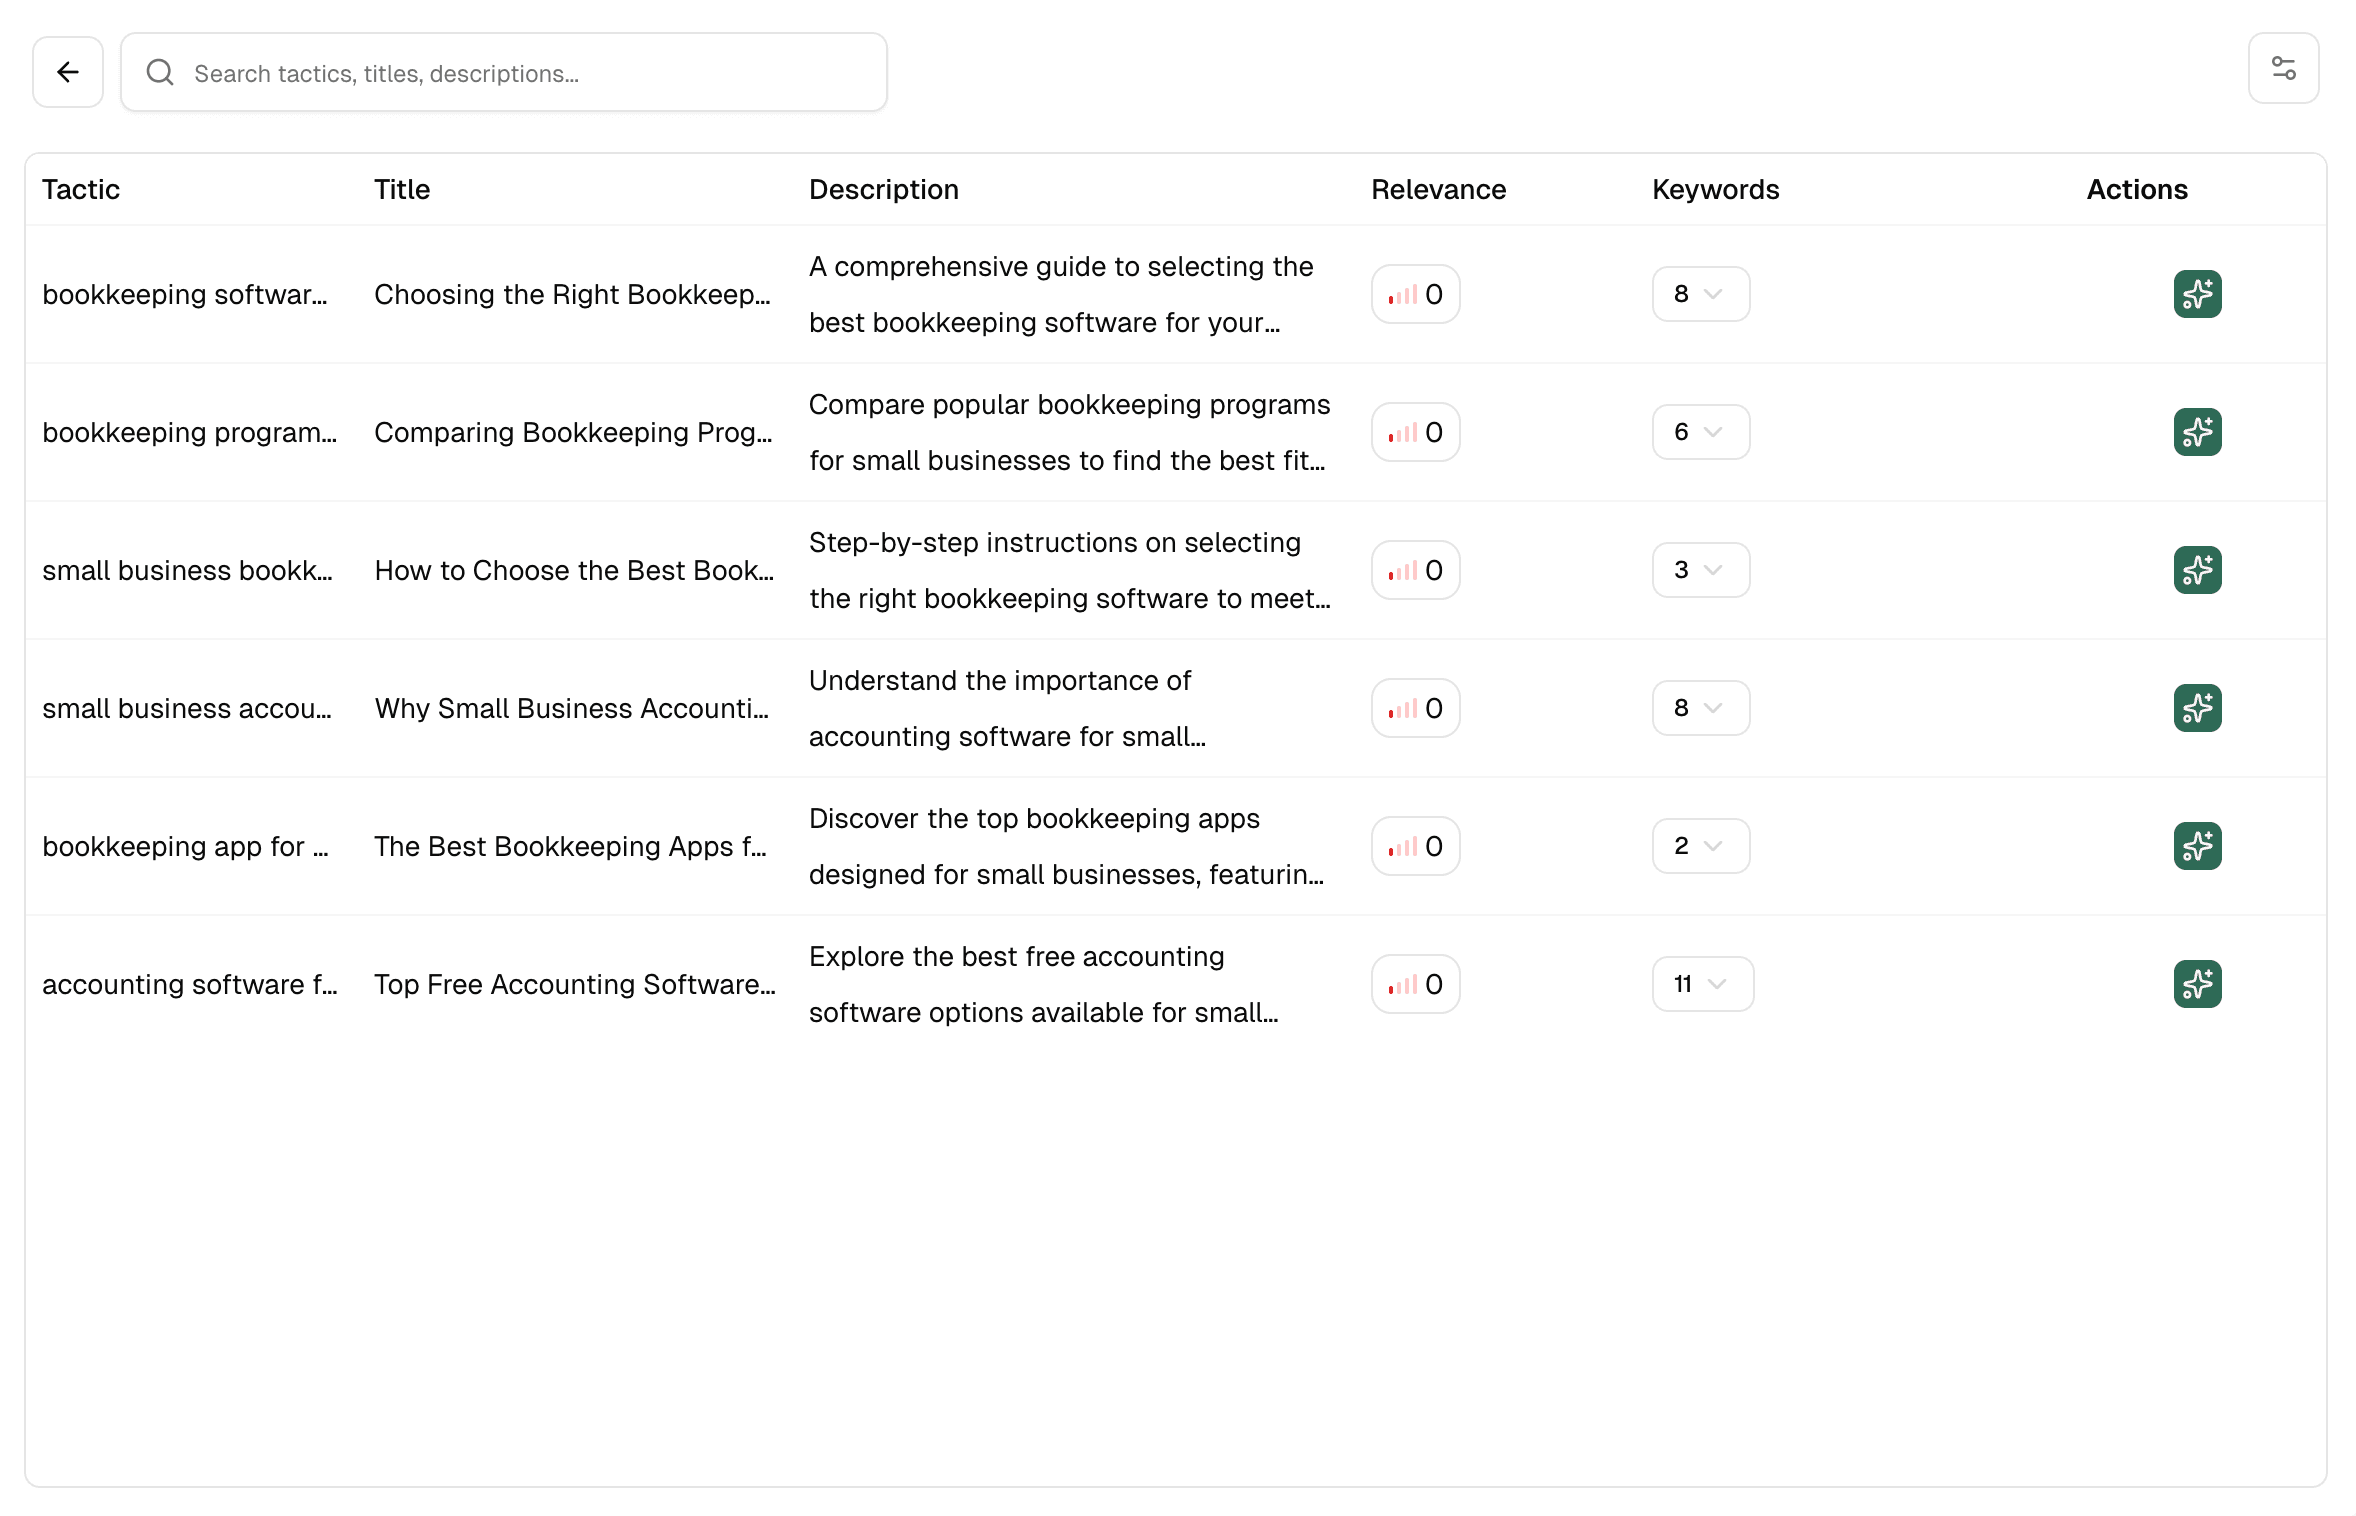Click the sparkle action icon for Top Free Accounting Software row
The image size is (2356, 1516).
[x=2197, y=984]
